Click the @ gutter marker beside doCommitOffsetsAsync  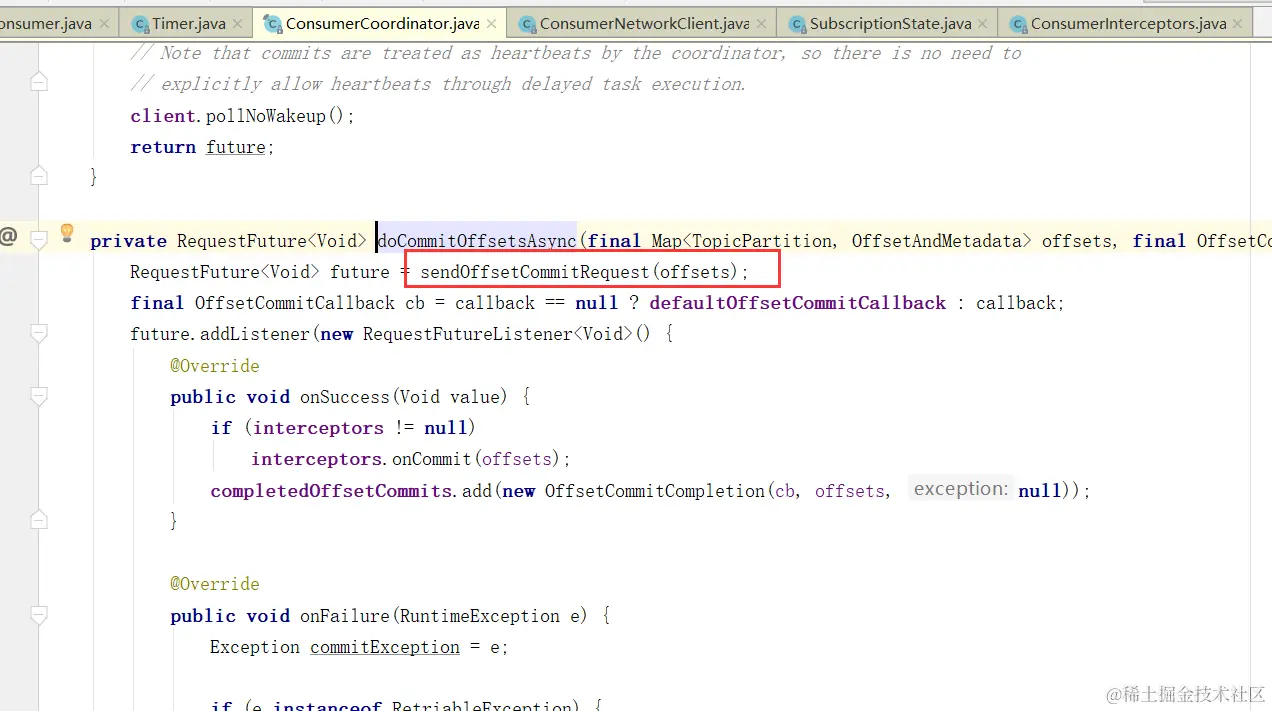(9, 236)
